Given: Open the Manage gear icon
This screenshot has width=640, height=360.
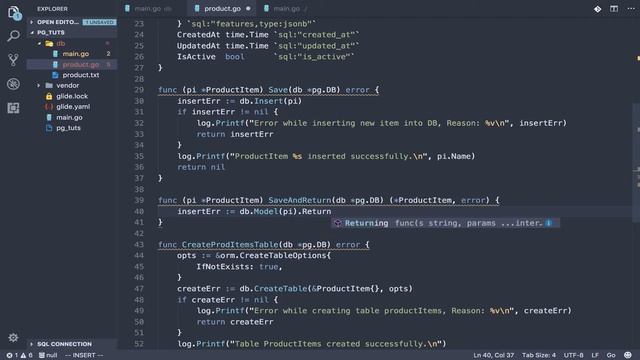Looking at the screenshot, I should click(13, 338).
